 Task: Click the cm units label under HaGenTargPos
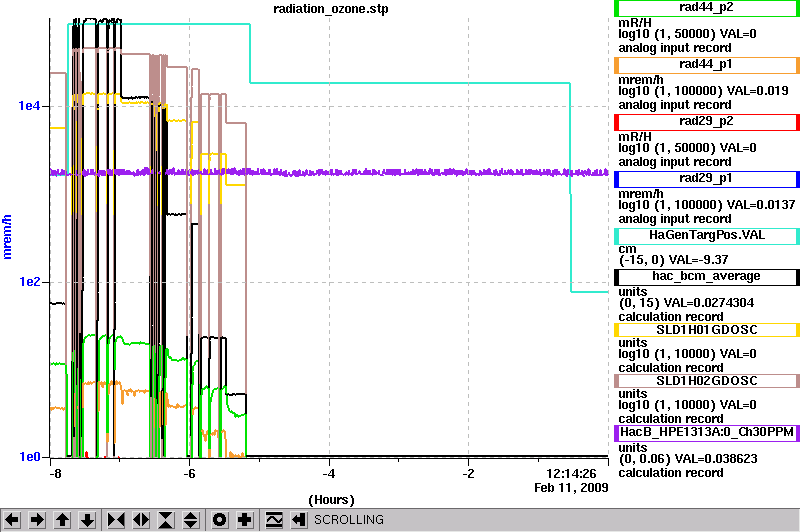(627, 249)
